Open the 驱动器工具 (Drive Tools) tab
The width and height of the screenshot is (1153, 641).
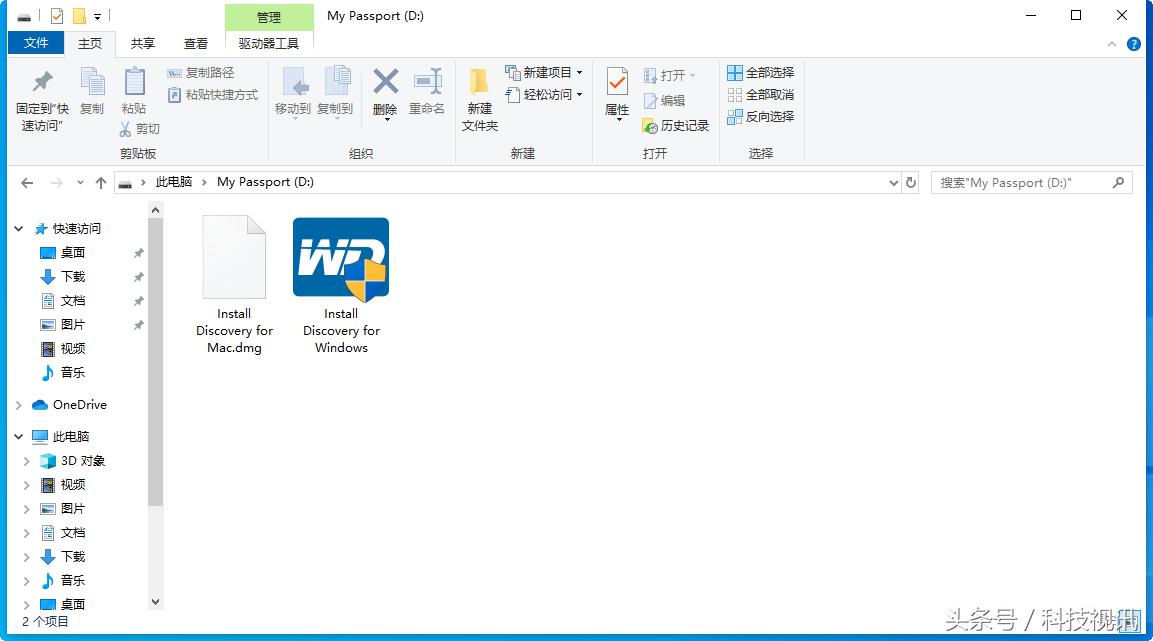pos(269,43)
